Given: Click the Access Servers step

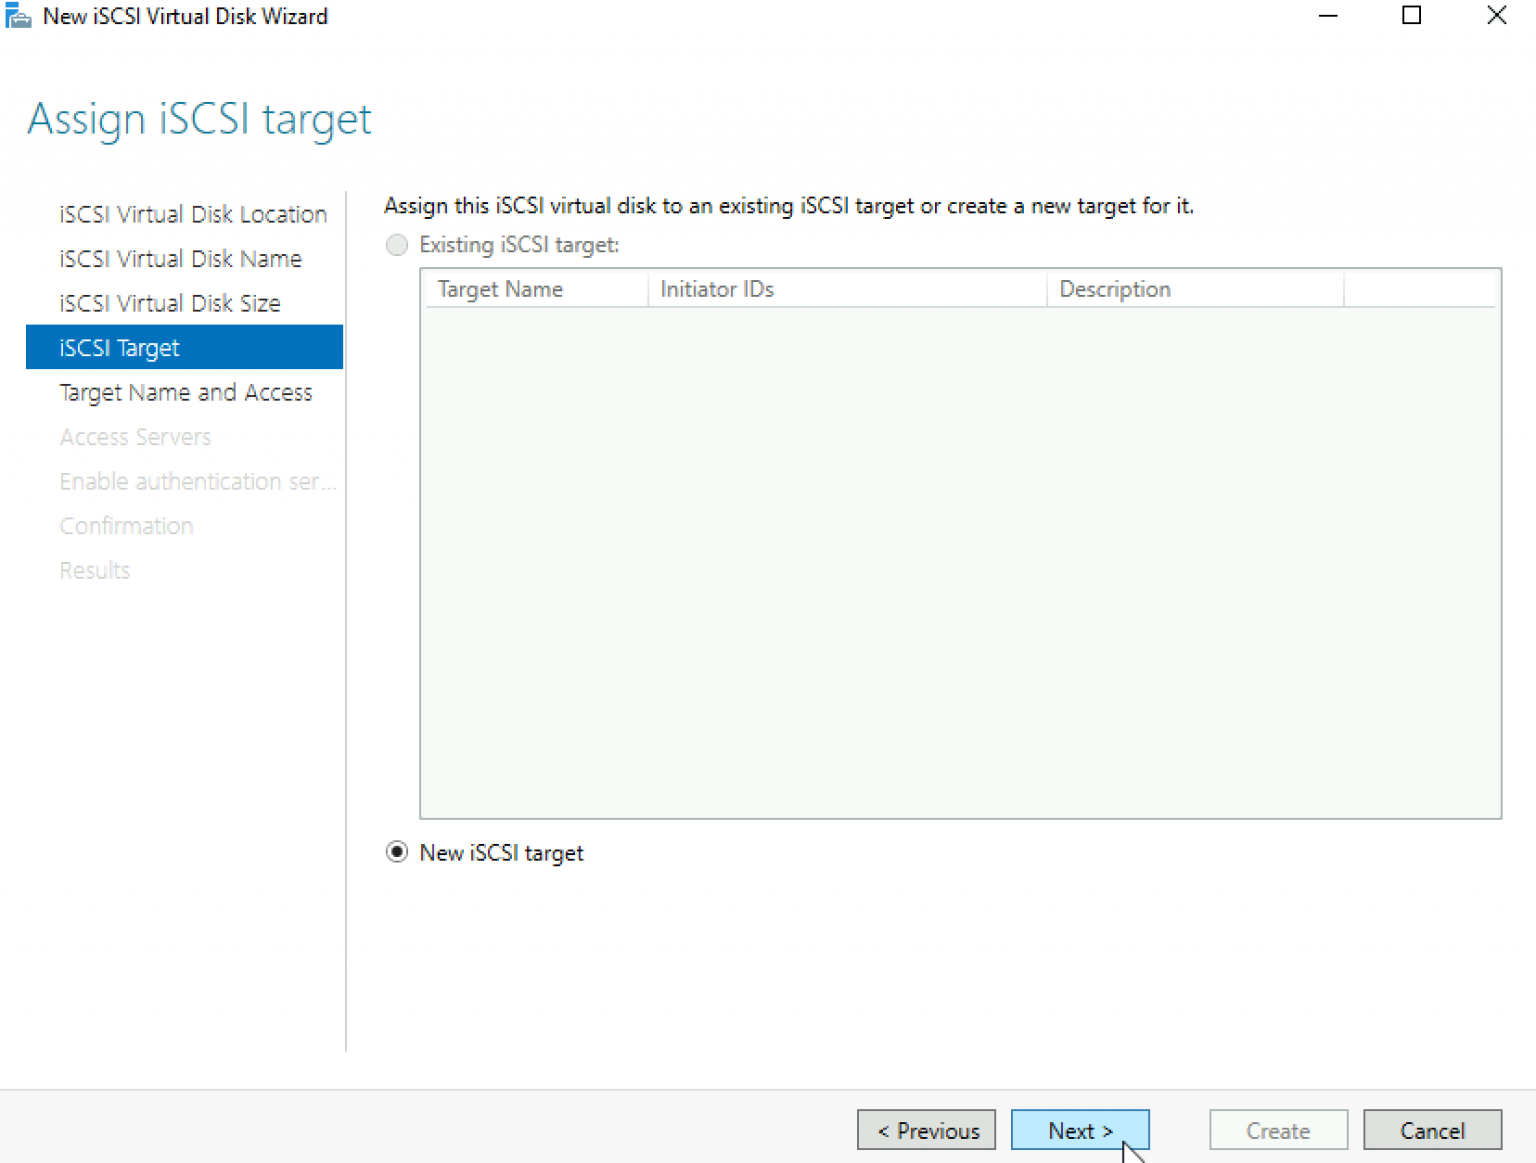Looking at the screenshot, I should 135,437.
